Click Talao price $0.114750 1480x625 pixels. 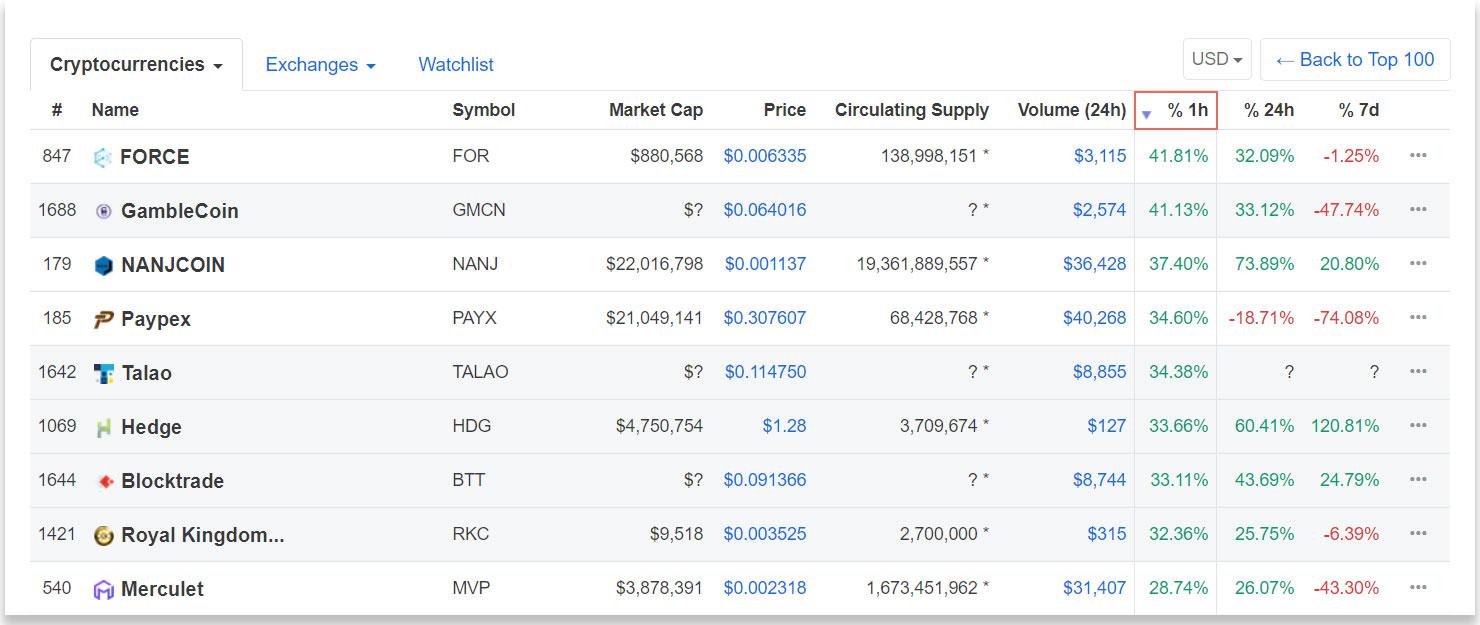(765, 372)
